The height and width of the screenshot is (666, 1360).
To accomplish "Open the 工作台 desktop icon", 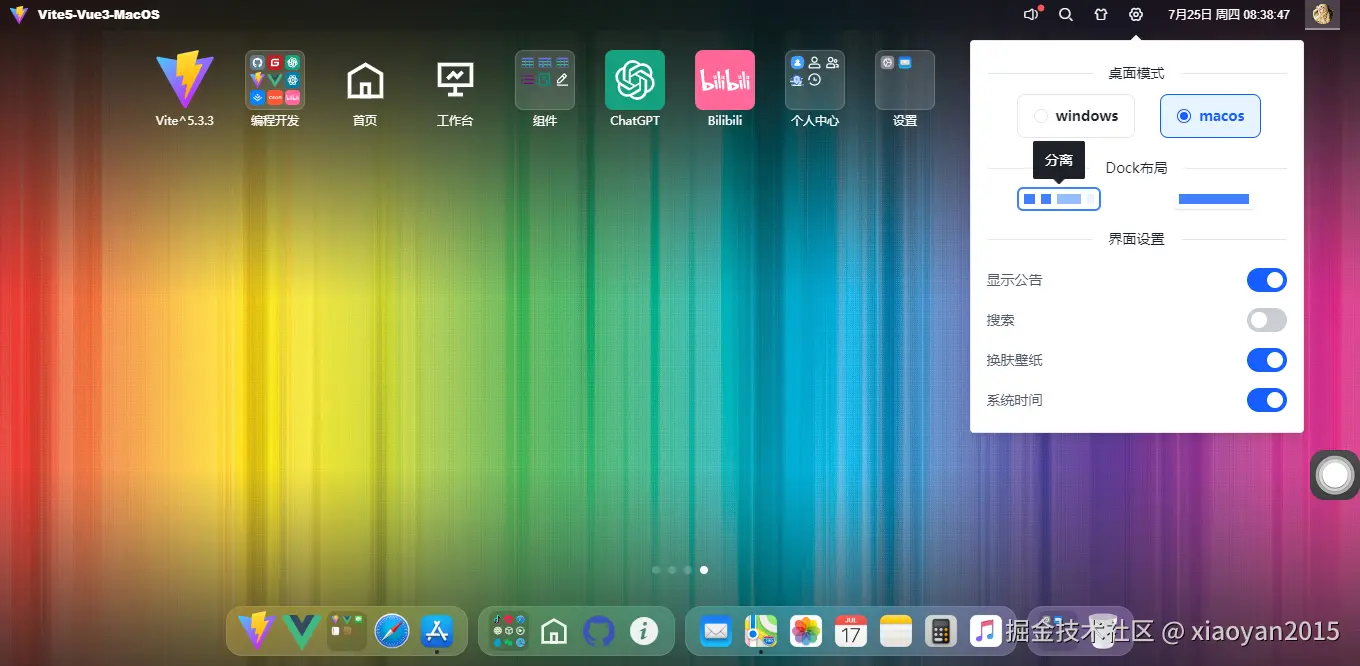I will click(x=454, y=80).
